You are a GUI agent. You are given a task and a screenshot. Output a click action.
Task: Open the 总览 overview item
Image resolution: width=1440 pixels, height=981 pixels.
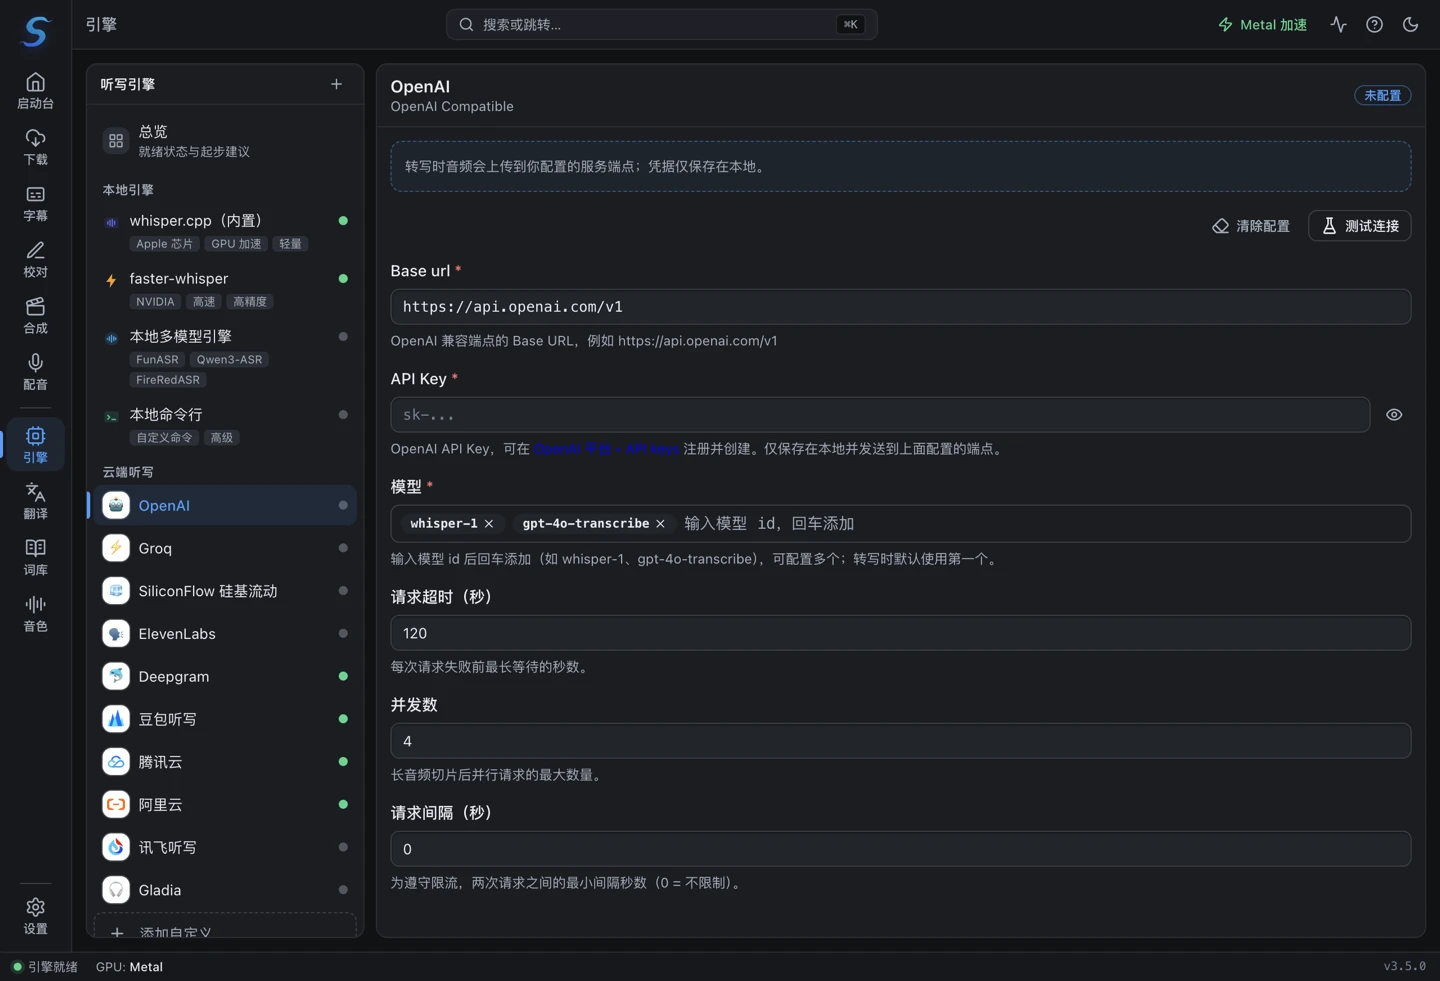(225, 141)
